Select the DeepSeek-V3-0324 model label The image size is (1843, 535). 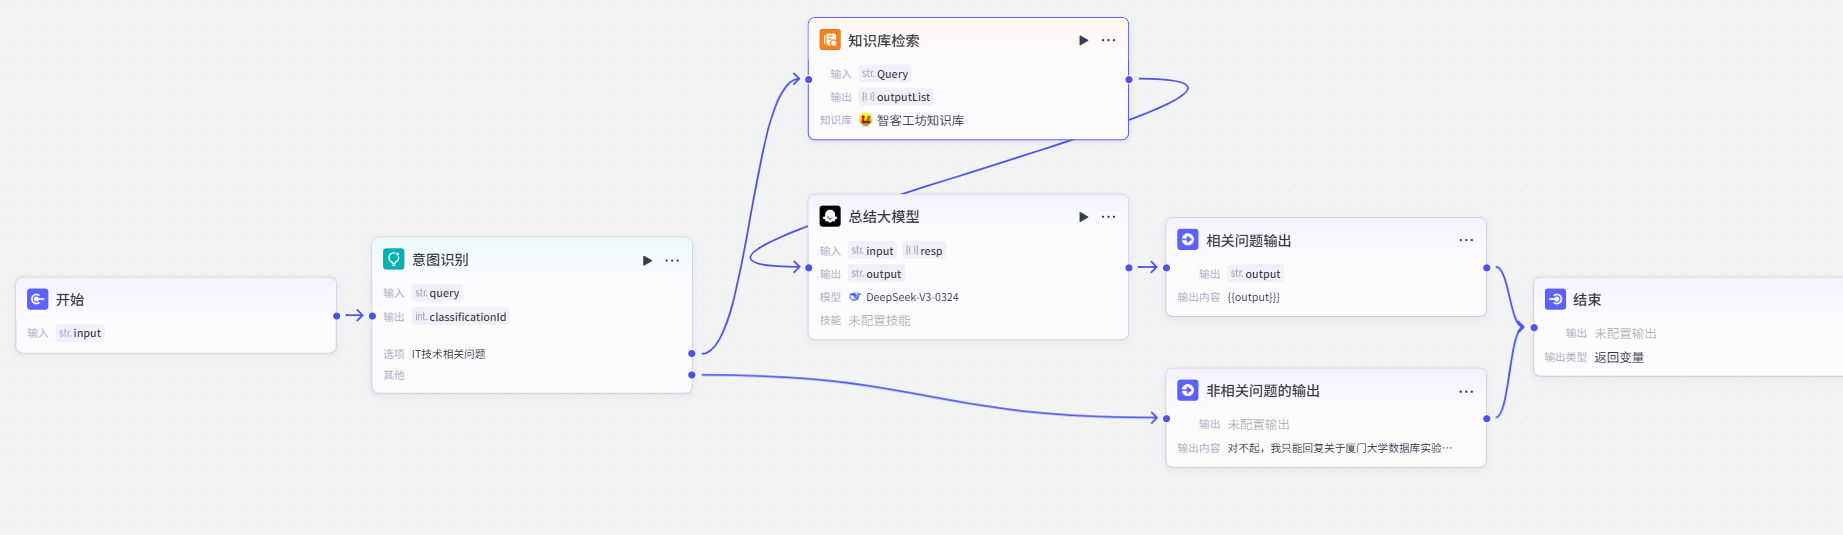[911, 297]
